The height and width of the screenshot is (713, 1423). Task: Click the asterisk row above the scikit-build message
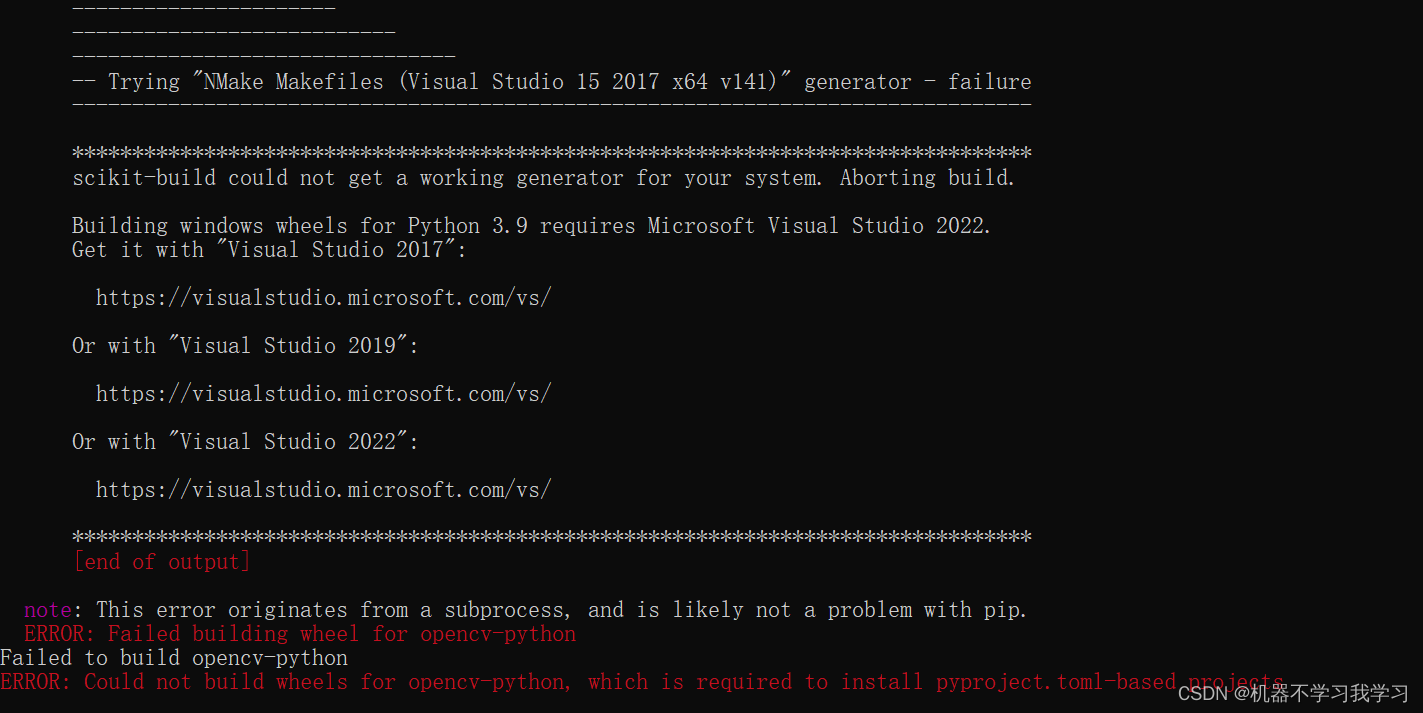(x=551, y=154)
